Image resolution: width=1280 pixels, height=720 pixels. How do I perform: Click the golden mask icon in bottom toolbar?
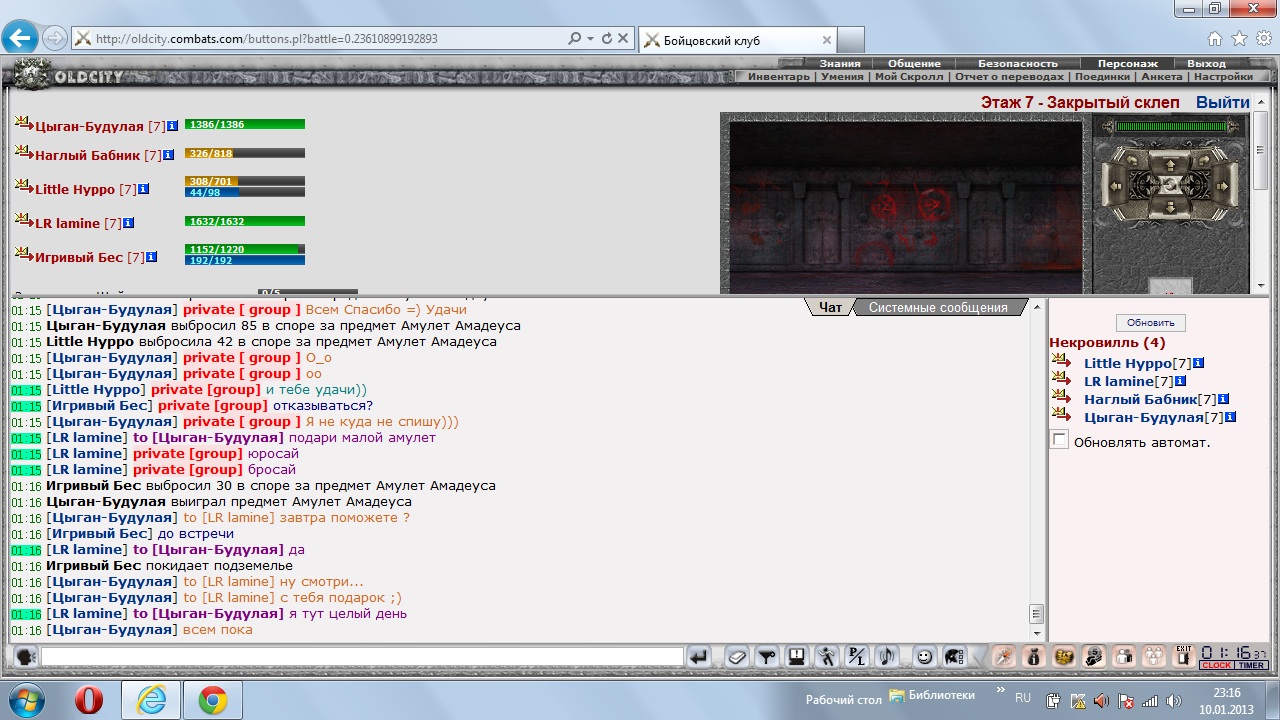click(1063, 657)
